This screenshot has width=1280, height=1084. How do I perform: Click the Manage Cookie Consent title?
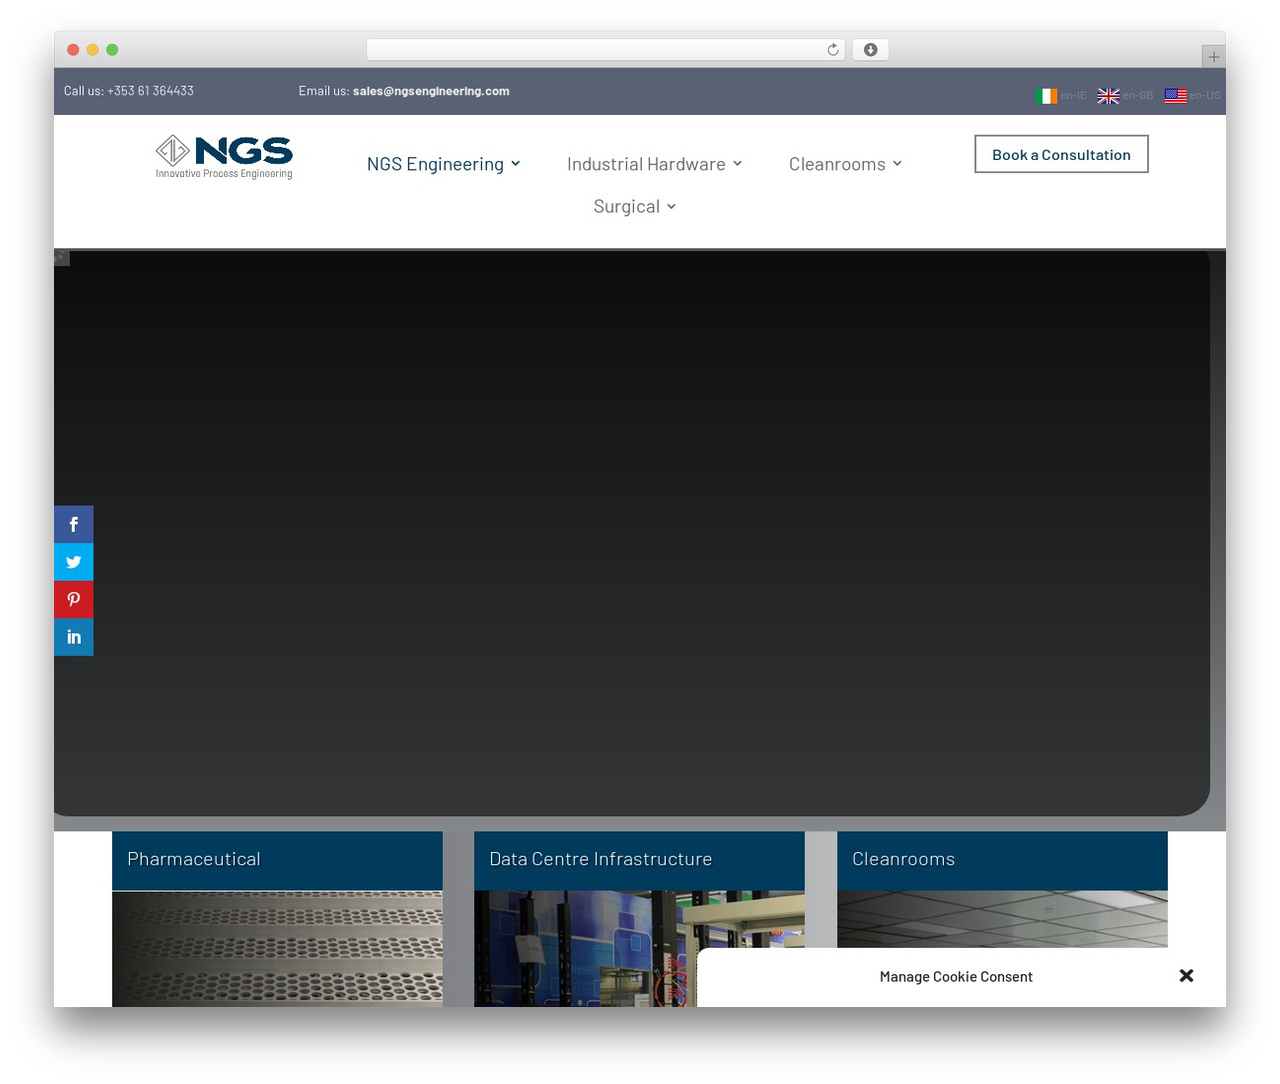click(956, 977)
